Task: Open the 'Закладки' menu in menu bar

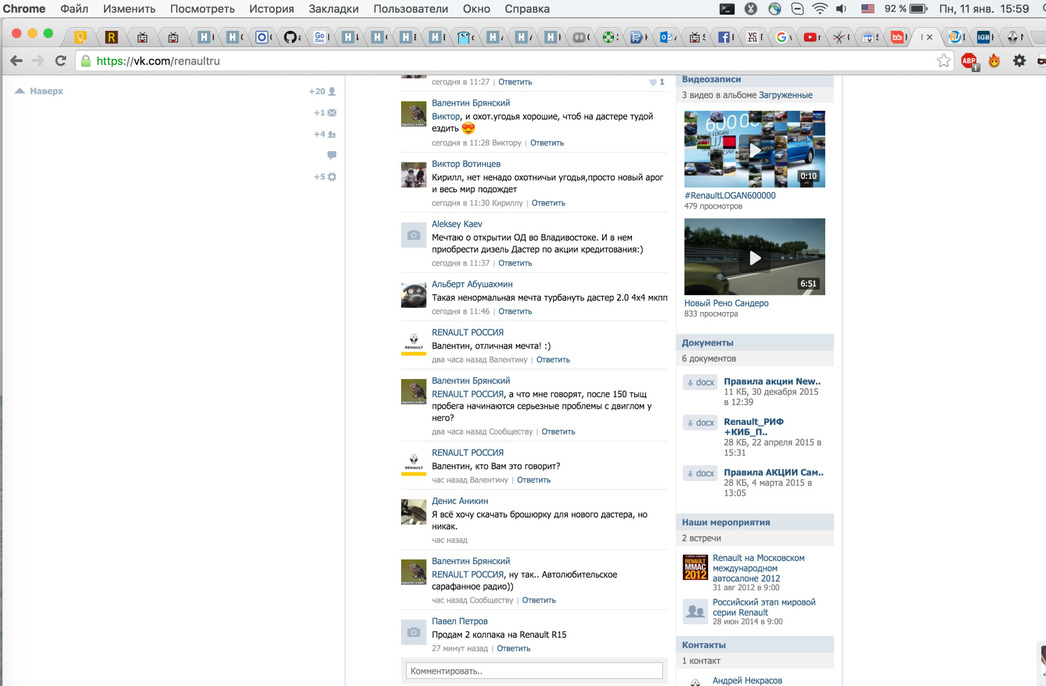Action: coord(333,9)
